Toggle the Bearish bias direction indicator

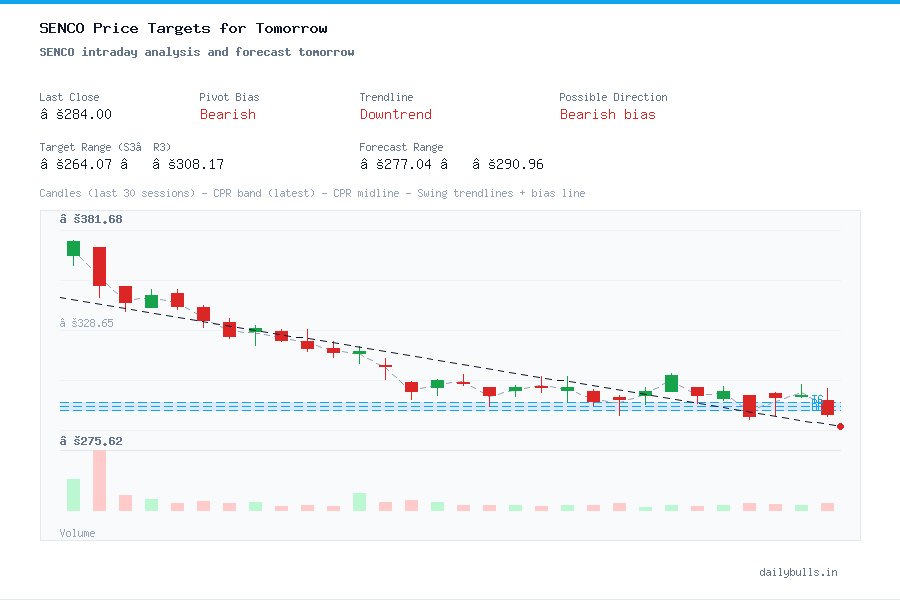point(608,115)
